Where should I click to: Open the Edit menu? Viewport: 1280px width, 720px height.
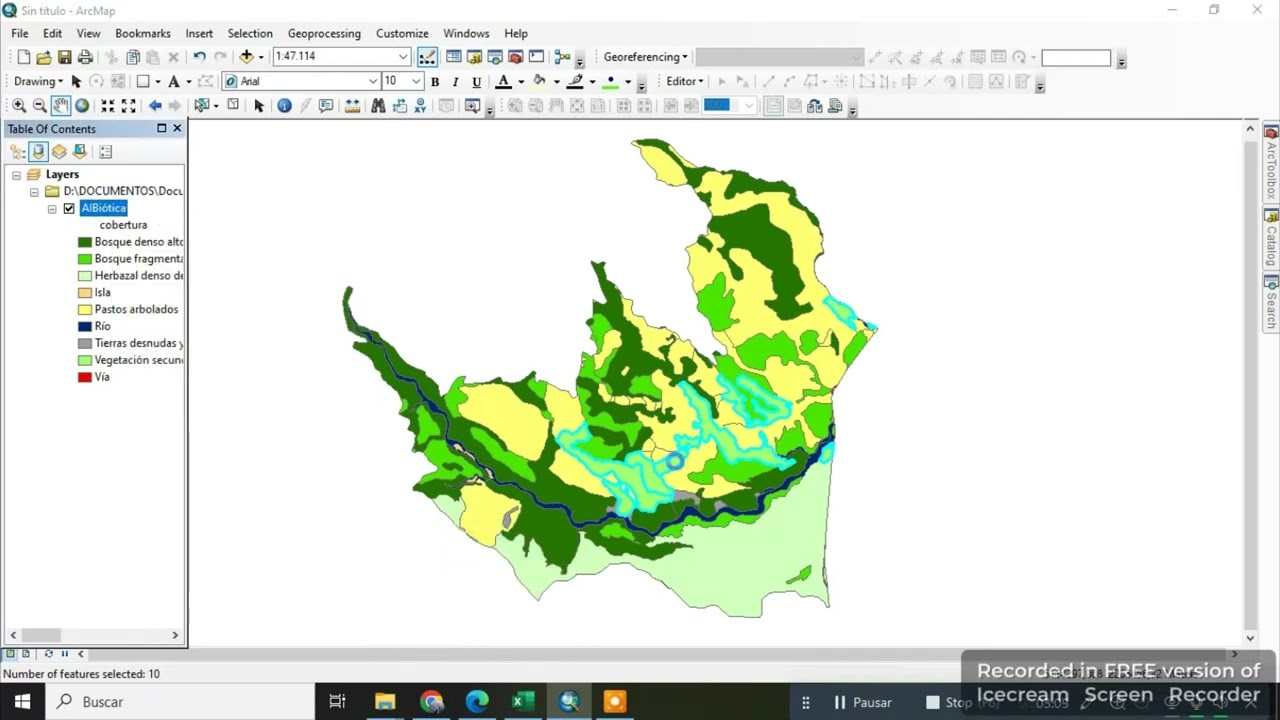tap(52, 33)
